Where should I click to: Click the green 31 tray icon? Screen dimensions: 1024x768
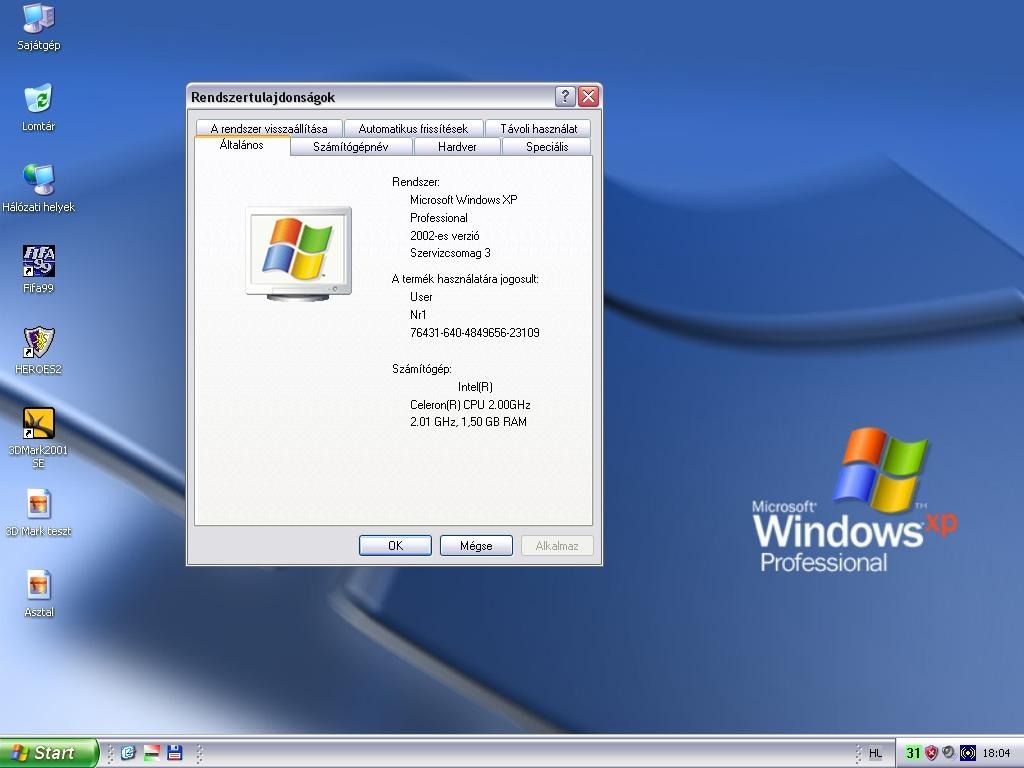point(913,754)
